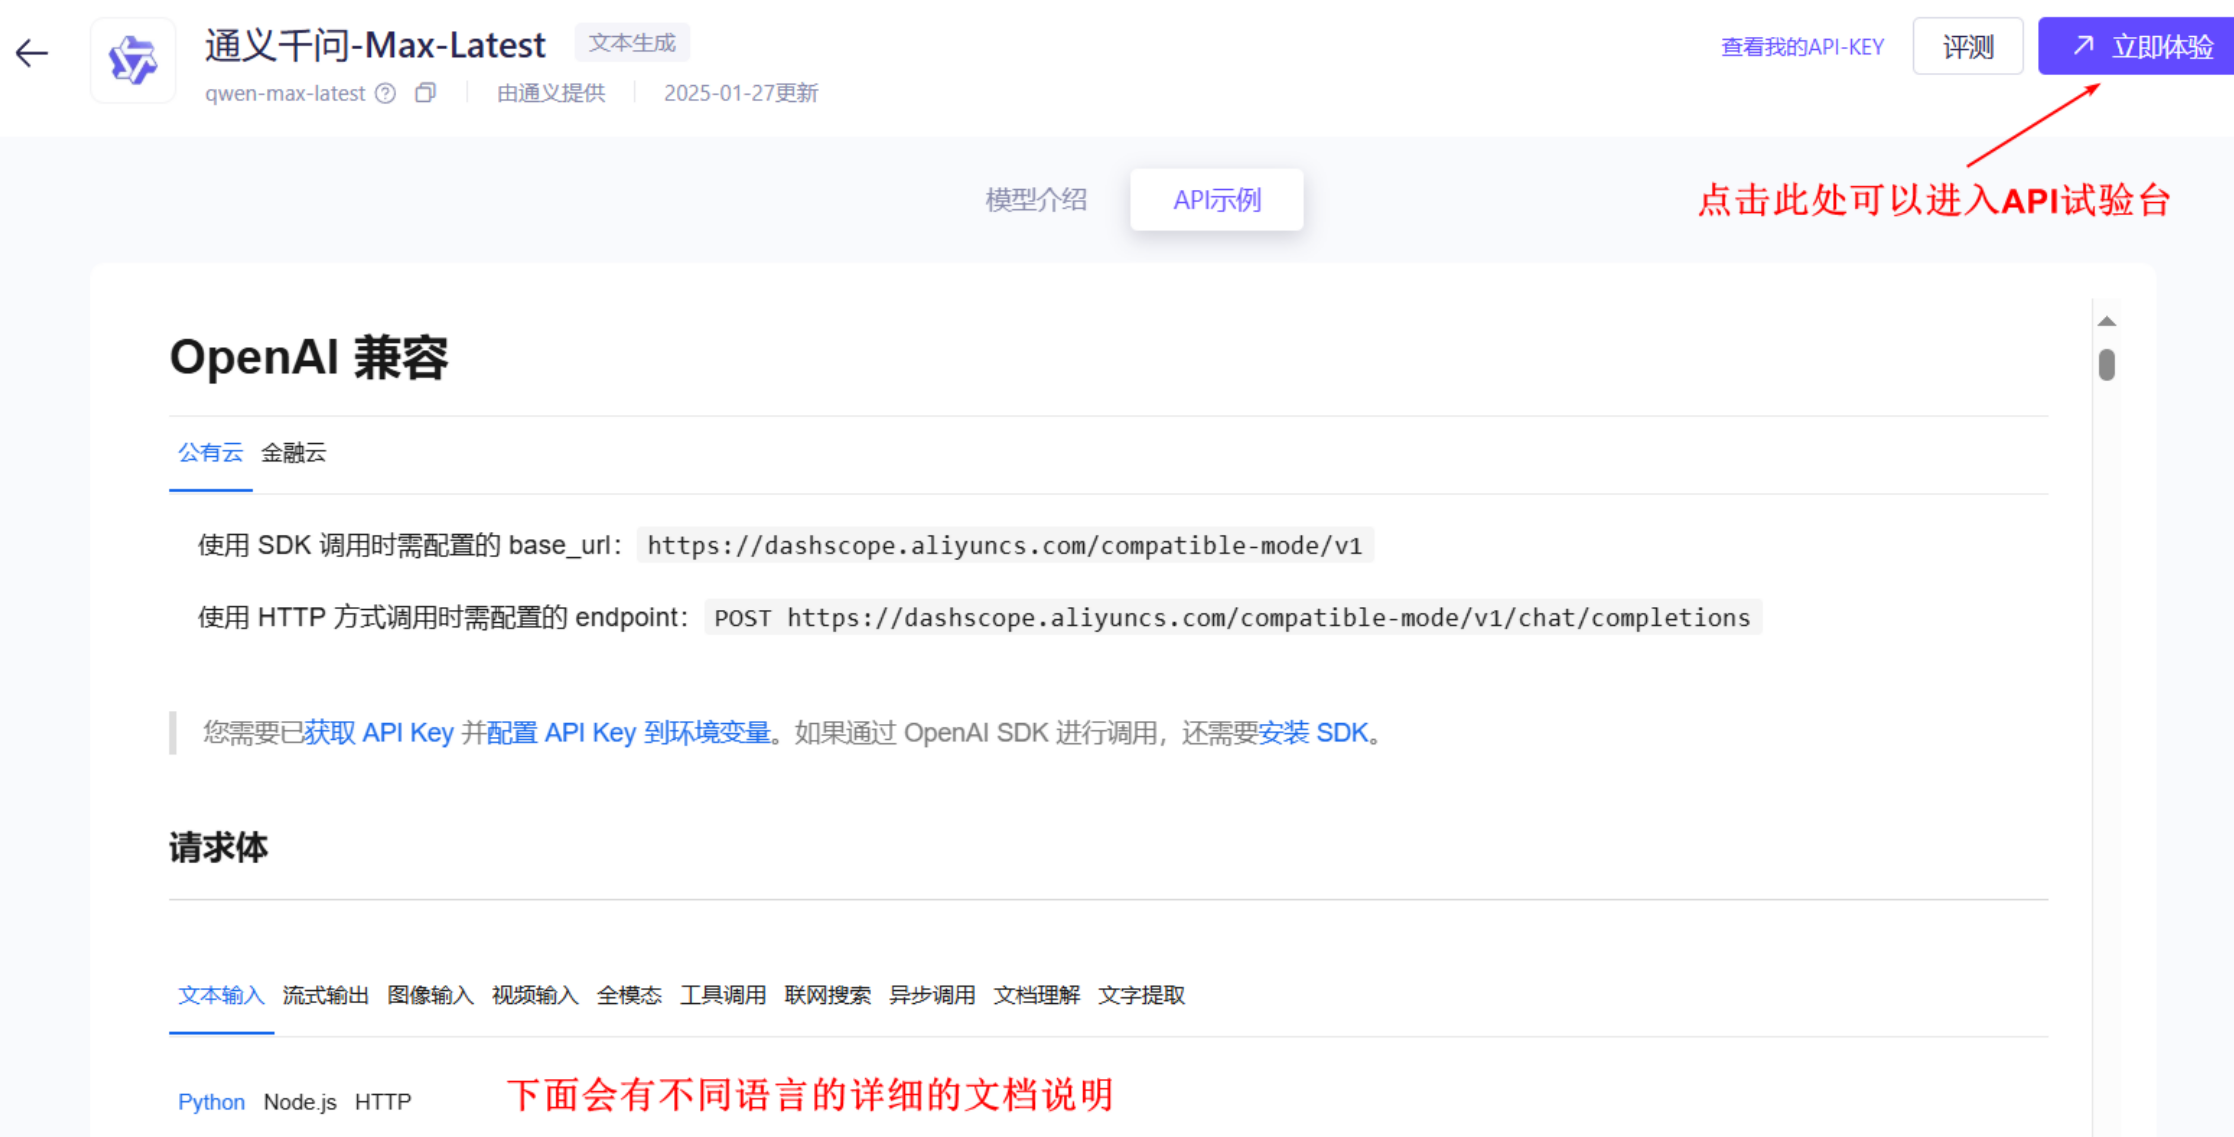Select the 工具调用 tab
Viewport: 2234px width, 1137px height.
pos(723,995)
